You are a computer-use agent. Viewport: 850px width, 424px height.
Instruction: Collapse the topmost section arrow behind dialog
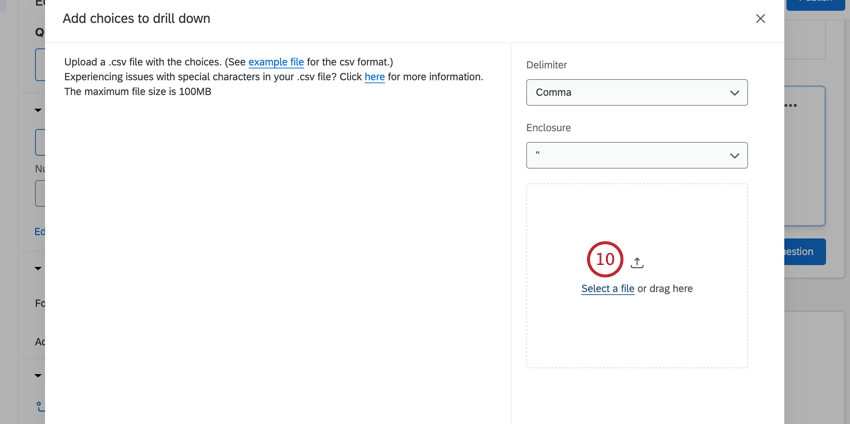click(38, 110)
